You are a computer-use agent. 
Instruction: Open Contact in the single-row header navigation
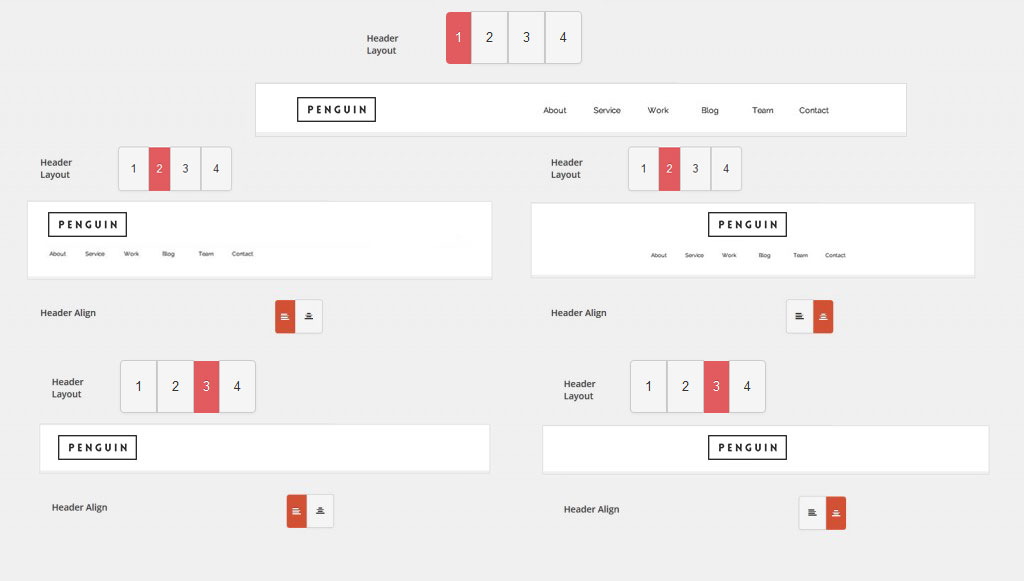tap(814, 111)
